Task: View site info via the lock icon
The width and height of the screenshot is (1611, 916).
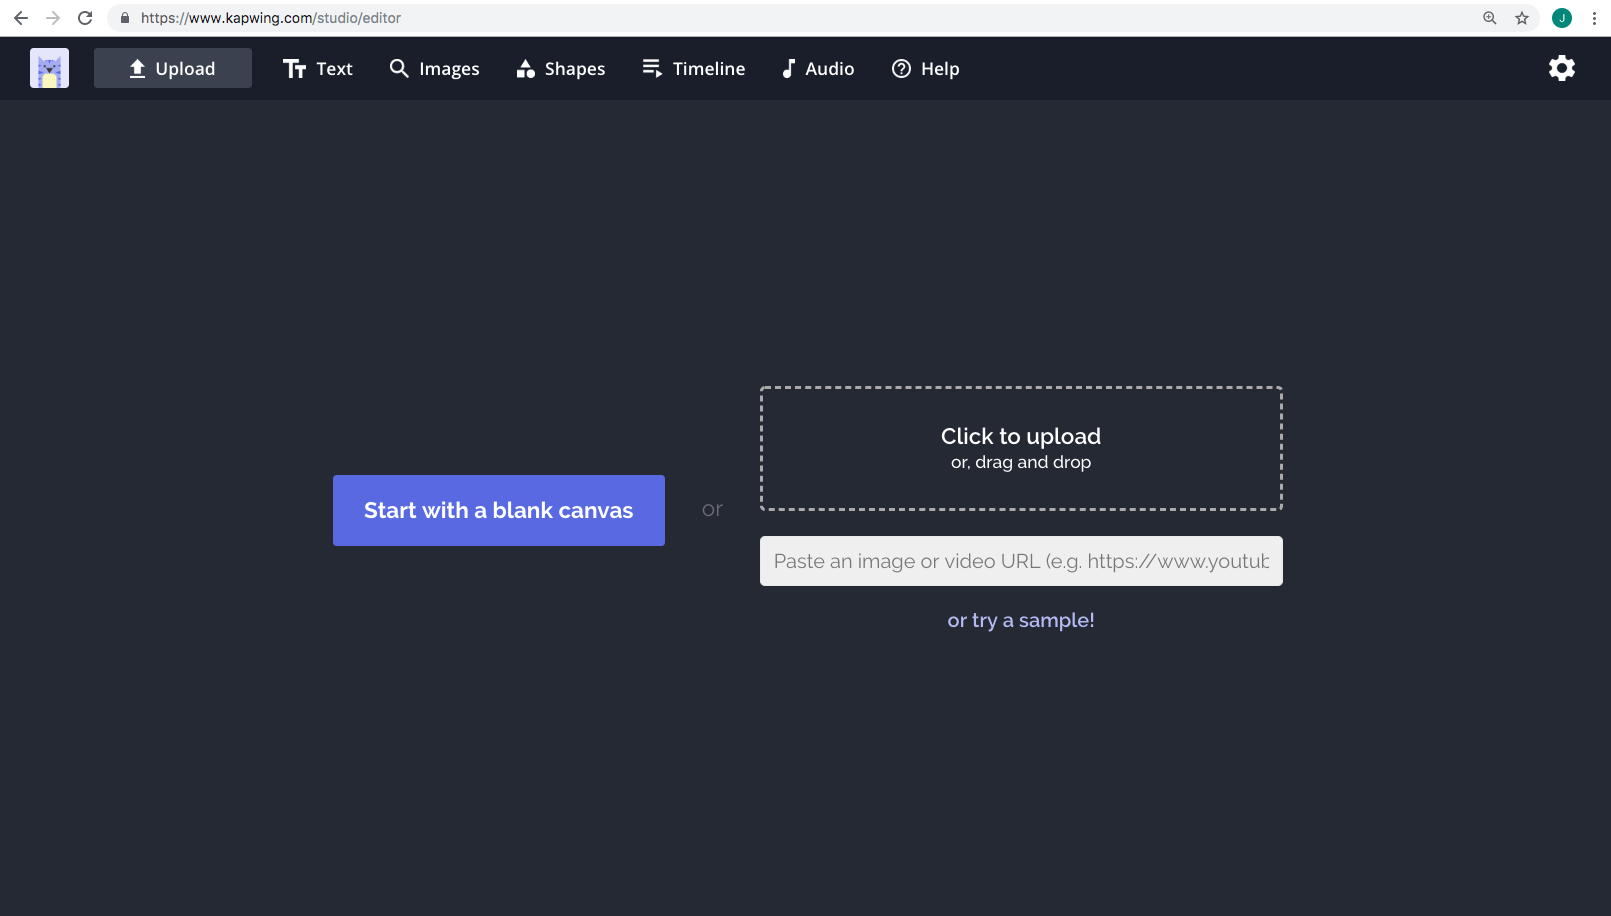Action: coord(125,18)
